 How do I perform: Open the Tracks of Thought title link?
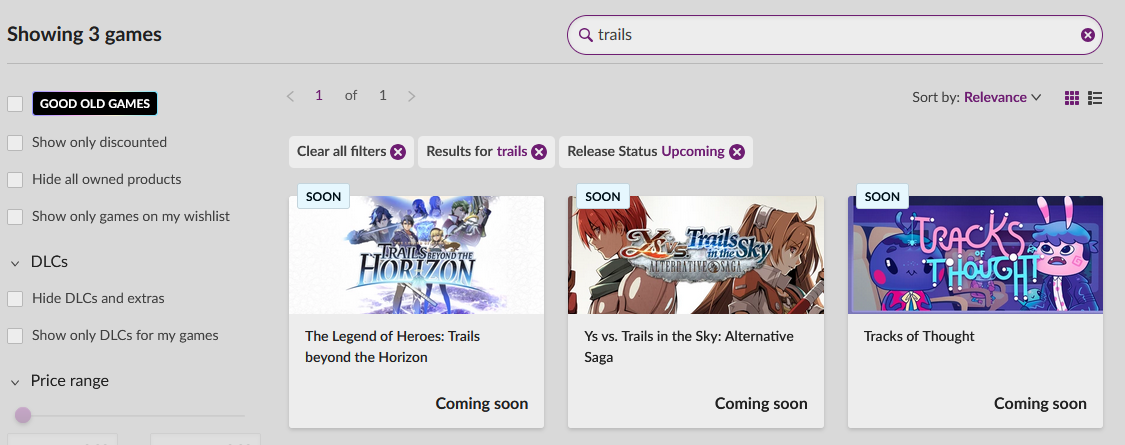coord(919,336)
